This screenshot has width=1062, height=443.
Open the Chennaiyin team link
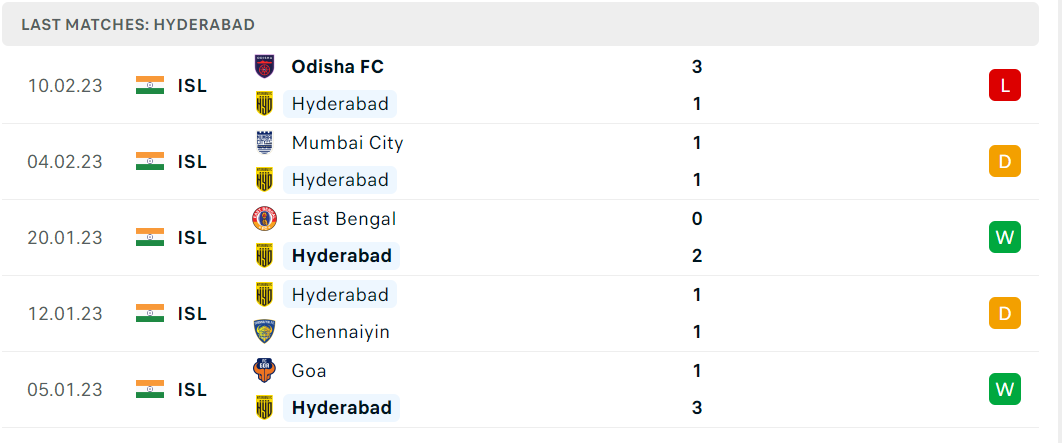(339, 332)
